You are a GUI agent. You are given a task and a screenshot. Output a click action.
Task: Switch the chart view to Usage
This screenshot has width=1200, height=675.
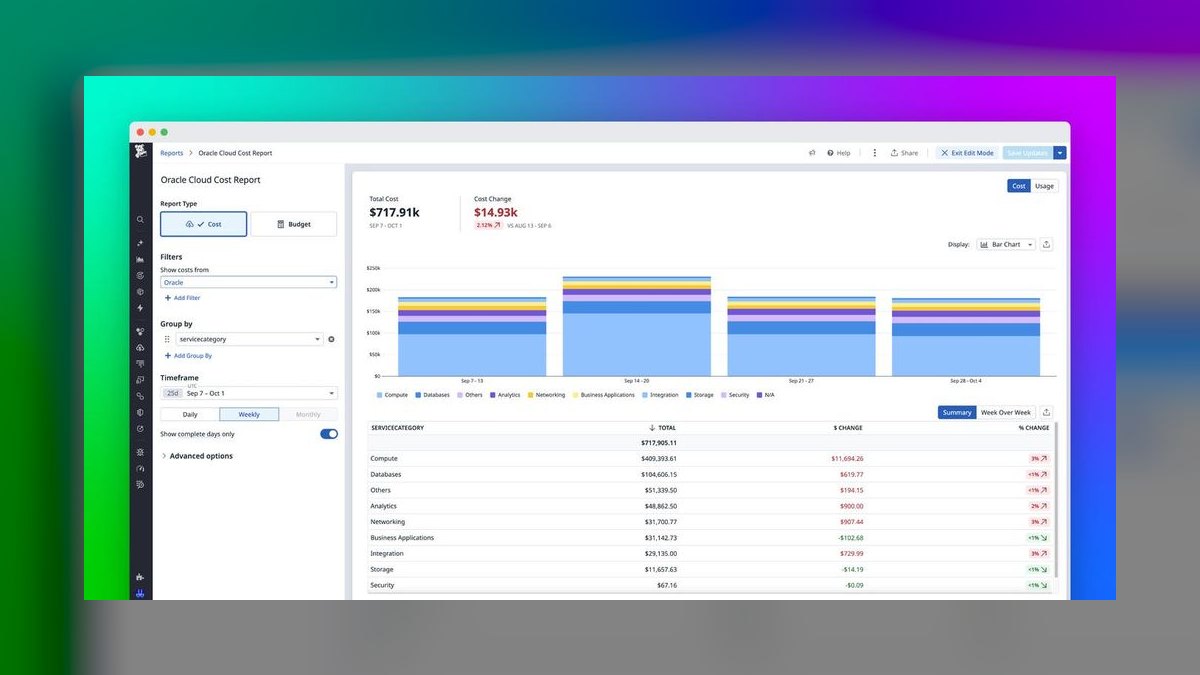point(1044,186)
